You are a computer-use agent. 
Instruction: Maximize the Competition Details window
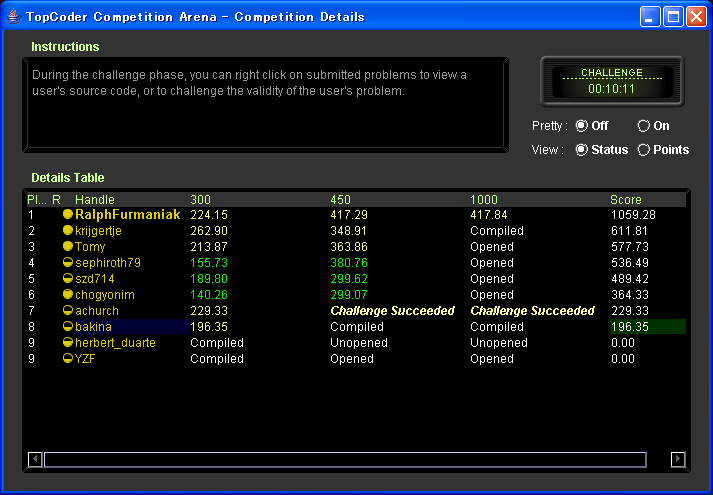673,17
